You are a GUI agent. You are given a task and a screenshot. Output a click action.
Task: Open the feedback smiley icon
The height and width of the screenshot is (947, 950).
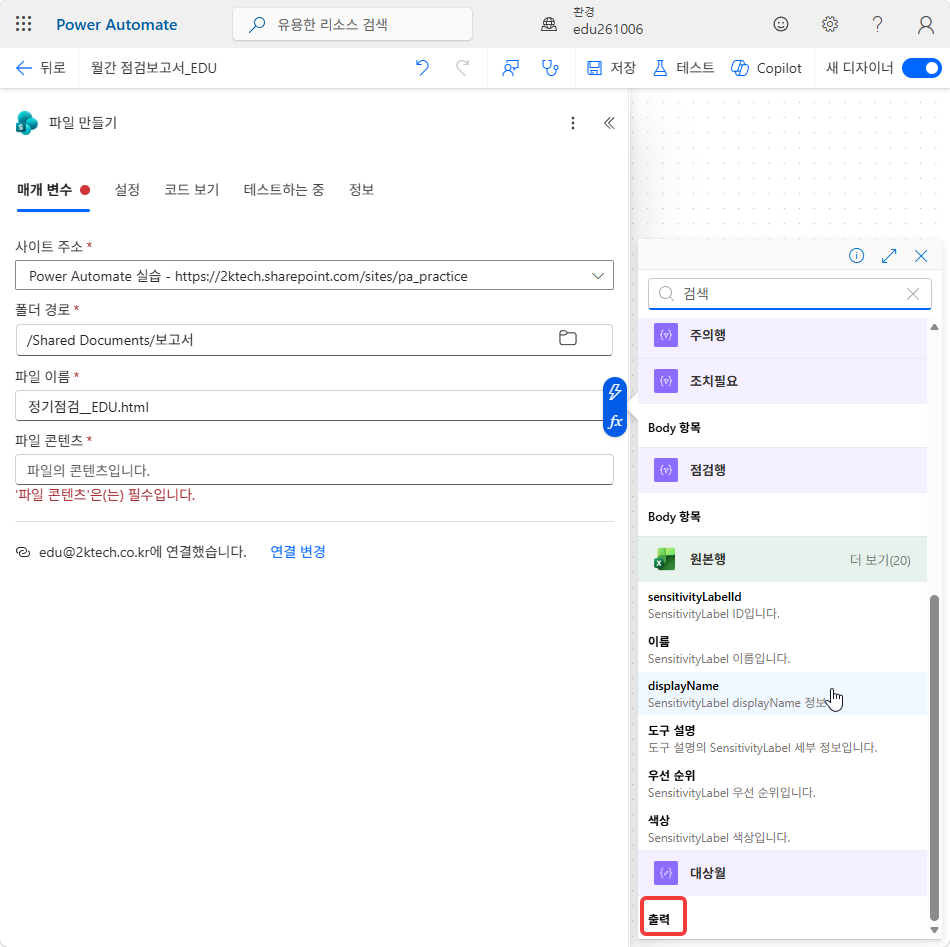pyautogui.click(x=781, y=24)
